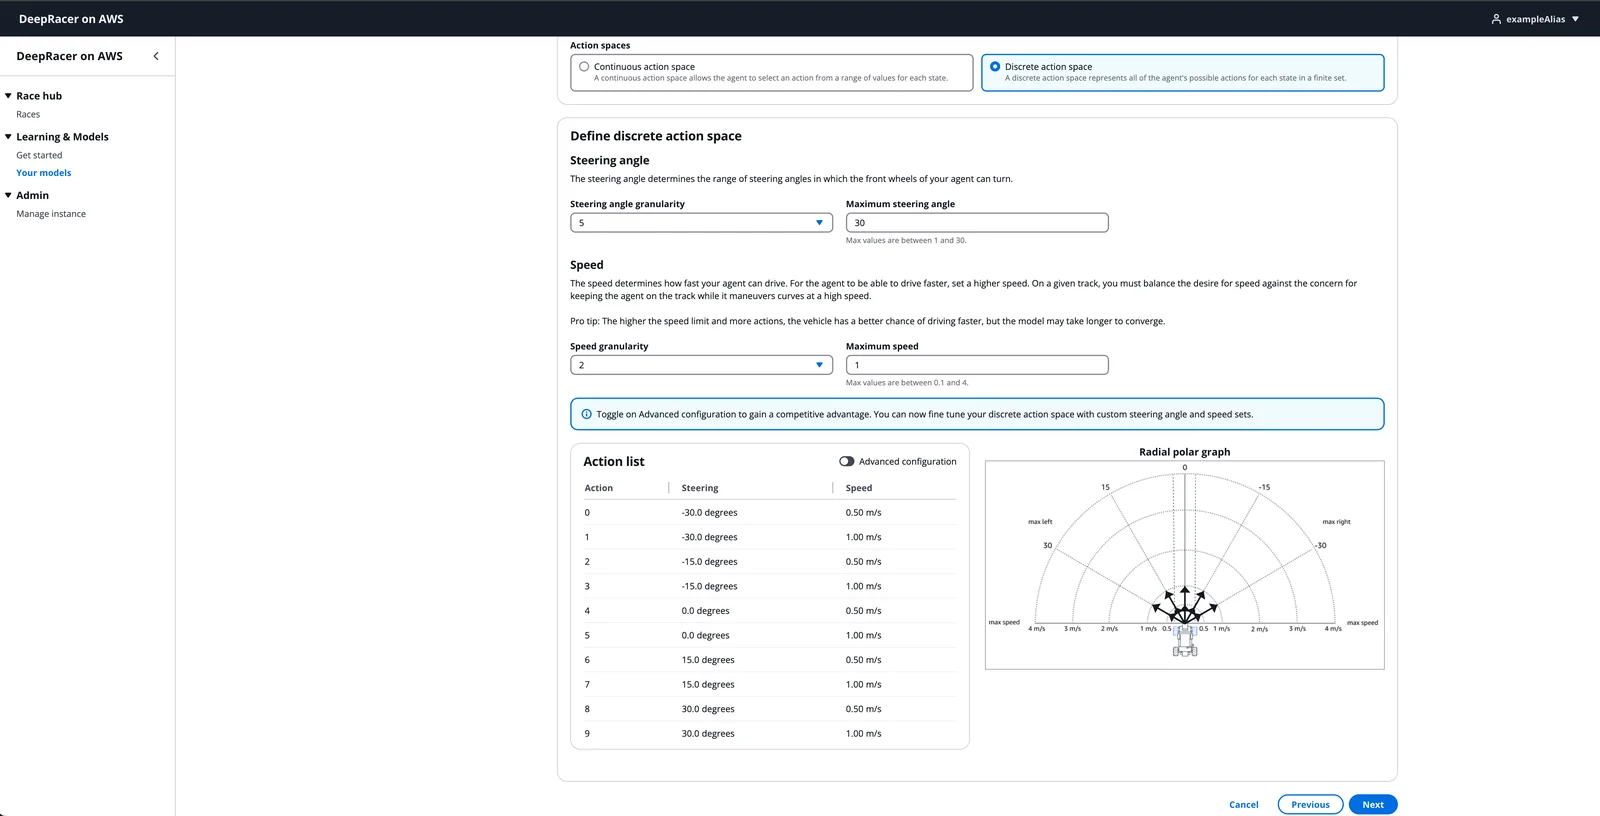The width and height of the screenshot is (1600, 816).
Task: Open Races in sidebar
Action: [28, 114]
